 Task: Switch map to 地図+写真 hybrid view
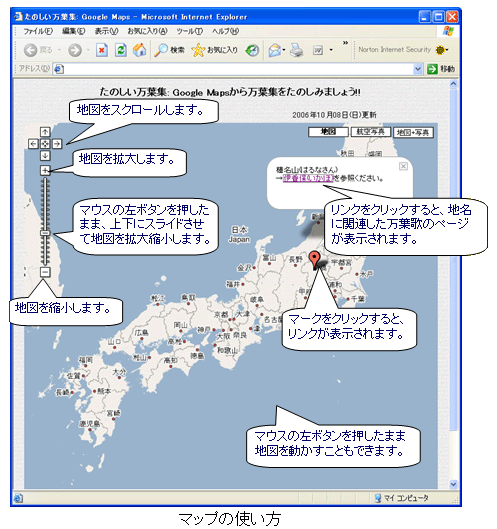(413, 132)
